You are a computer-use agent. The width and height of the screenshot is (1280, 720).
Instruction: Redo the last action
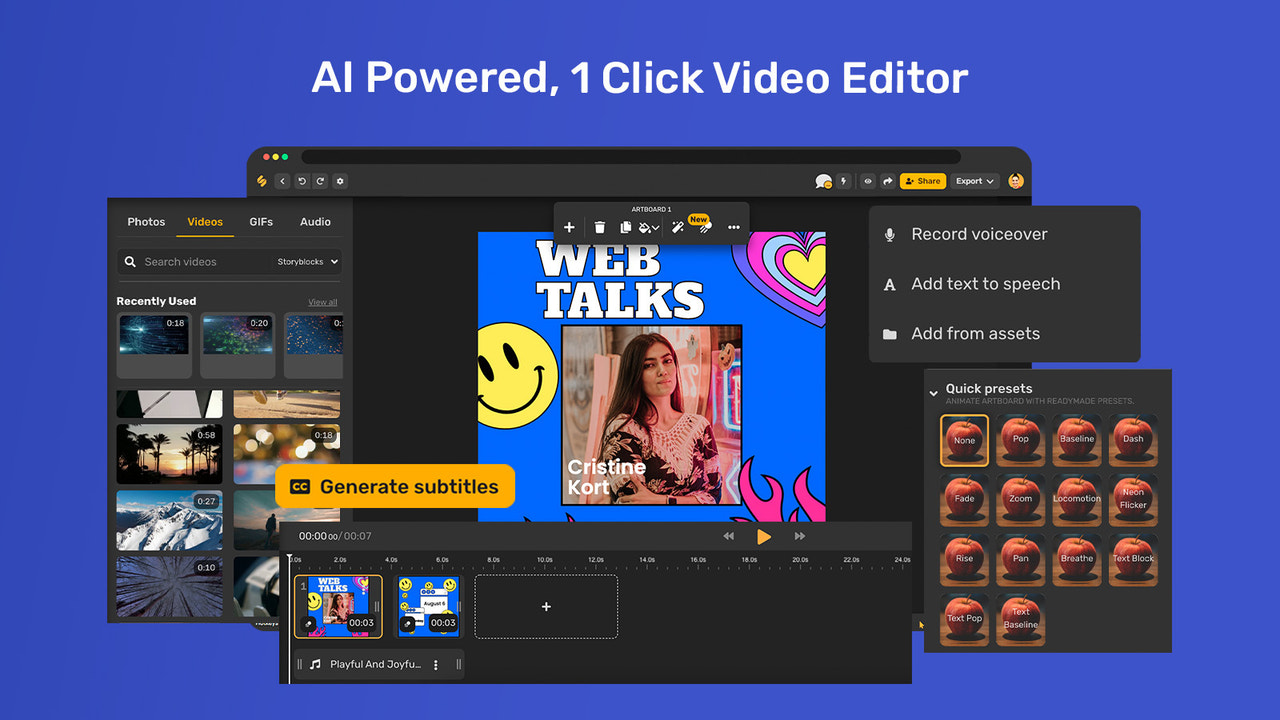(320, 181)
